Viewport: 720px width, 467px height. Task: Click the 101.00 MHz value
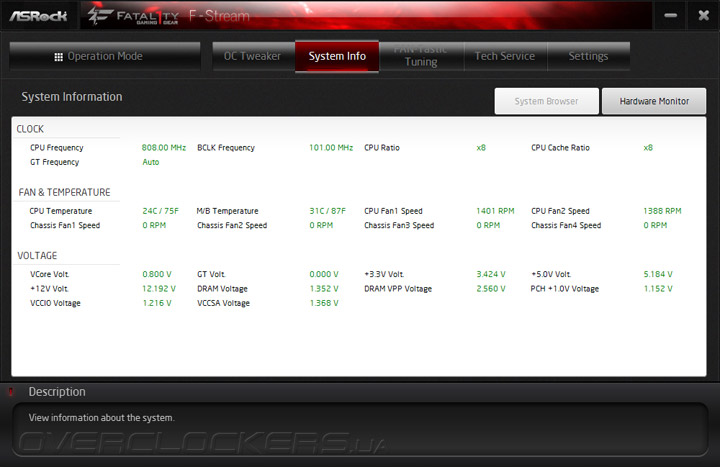coord(331,148)
